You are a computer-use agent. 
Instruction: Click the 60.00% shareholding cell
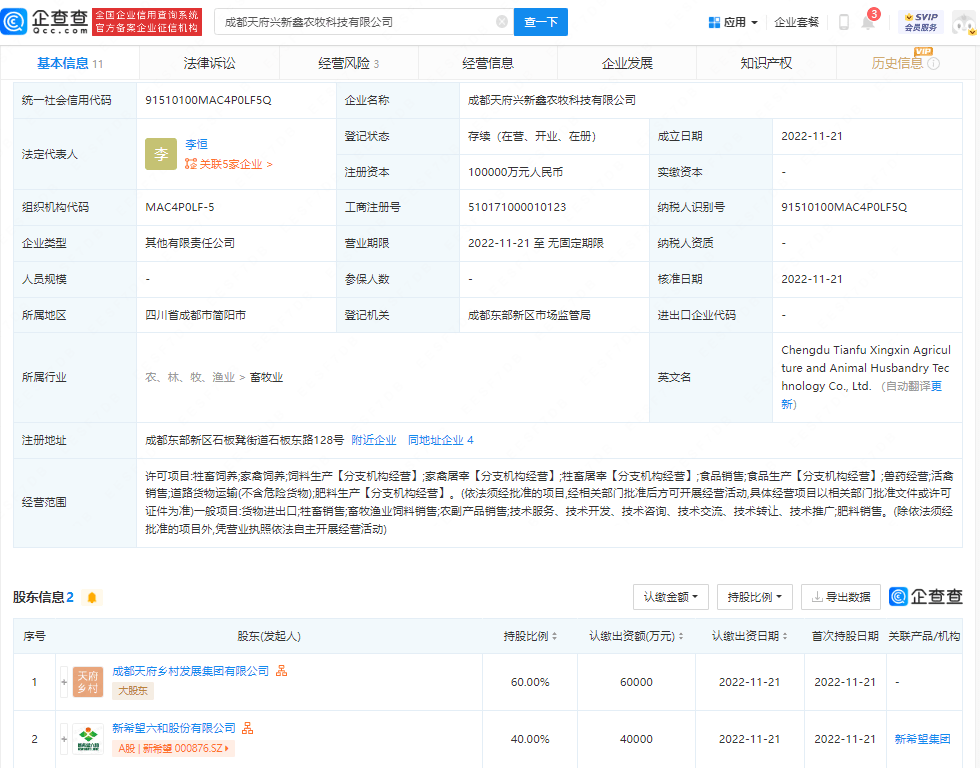pyautogui.click(x=530, y=682)
